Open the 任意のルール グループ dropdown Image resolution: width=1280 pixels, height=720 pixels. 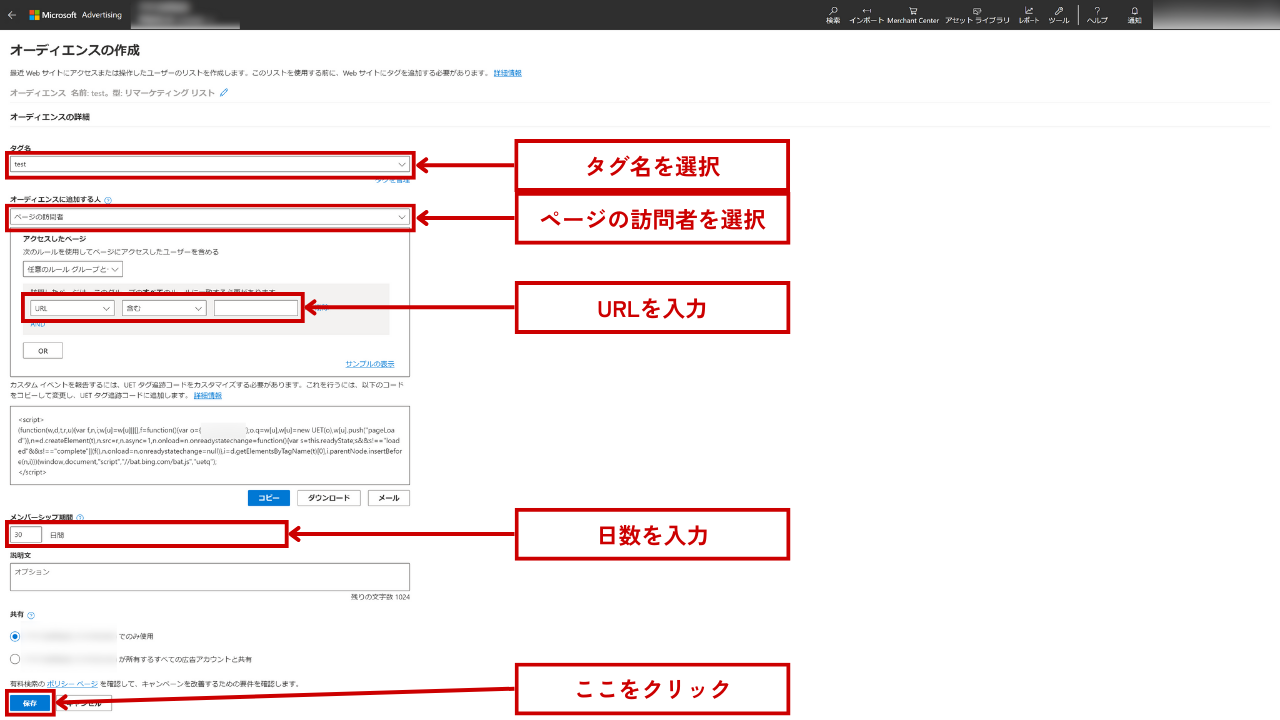coord(73,269)
